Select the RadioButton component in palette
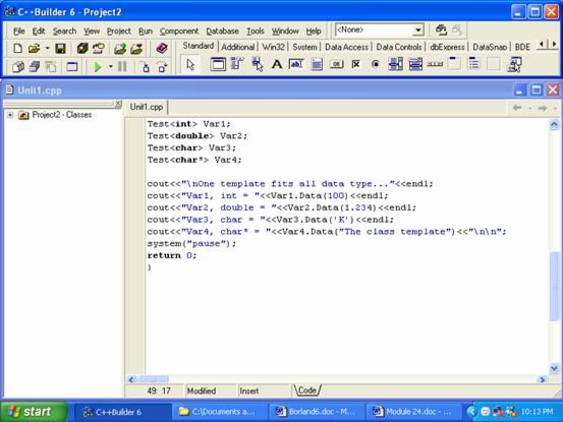Image resolution: width=563 pixels, height=422 pixels. 375,65
